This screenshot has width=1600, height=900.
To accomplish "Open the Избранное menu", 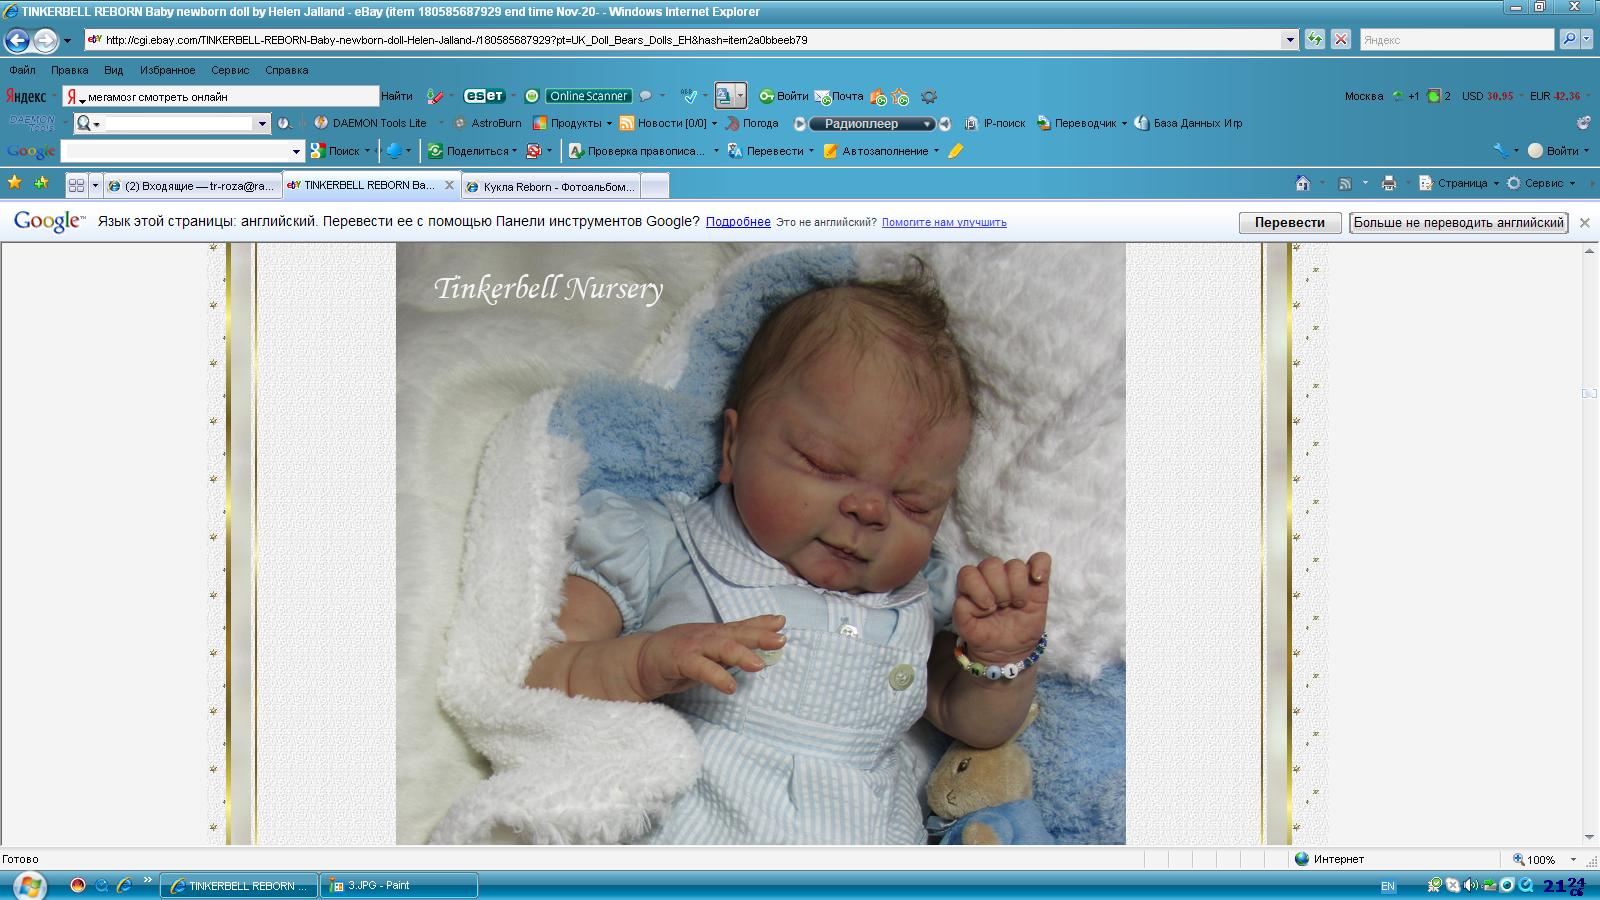I will click(x=167, y=70).
